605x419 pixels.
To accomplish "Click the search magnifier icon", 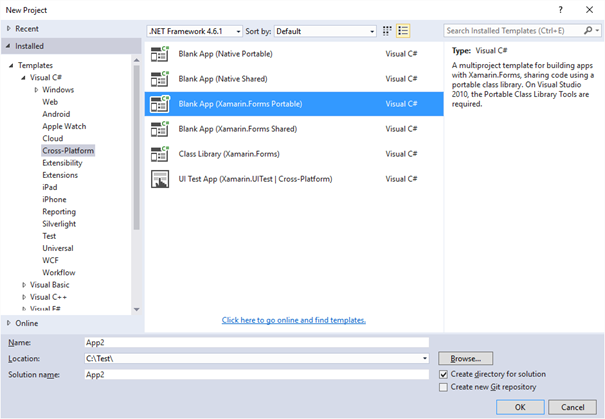I will coord(588,30).
